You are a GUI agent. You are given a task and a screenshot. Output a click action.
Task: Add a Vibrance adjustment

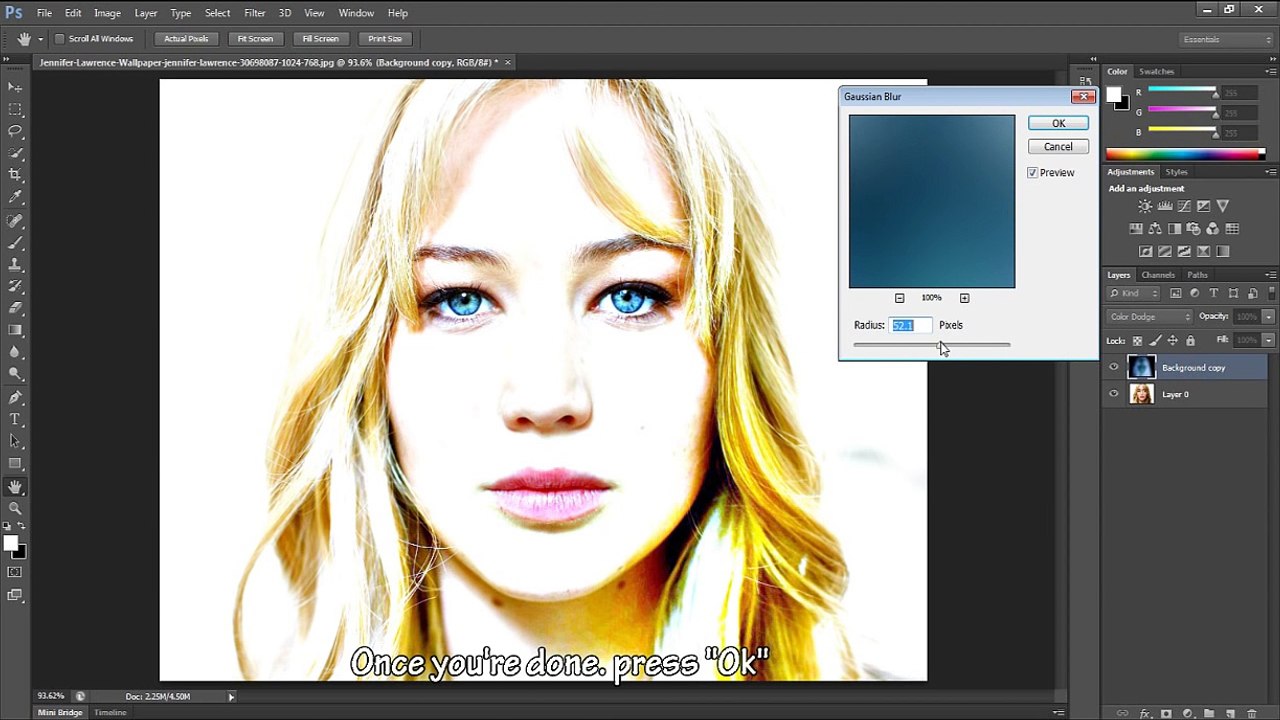[x=1223, y=206]
